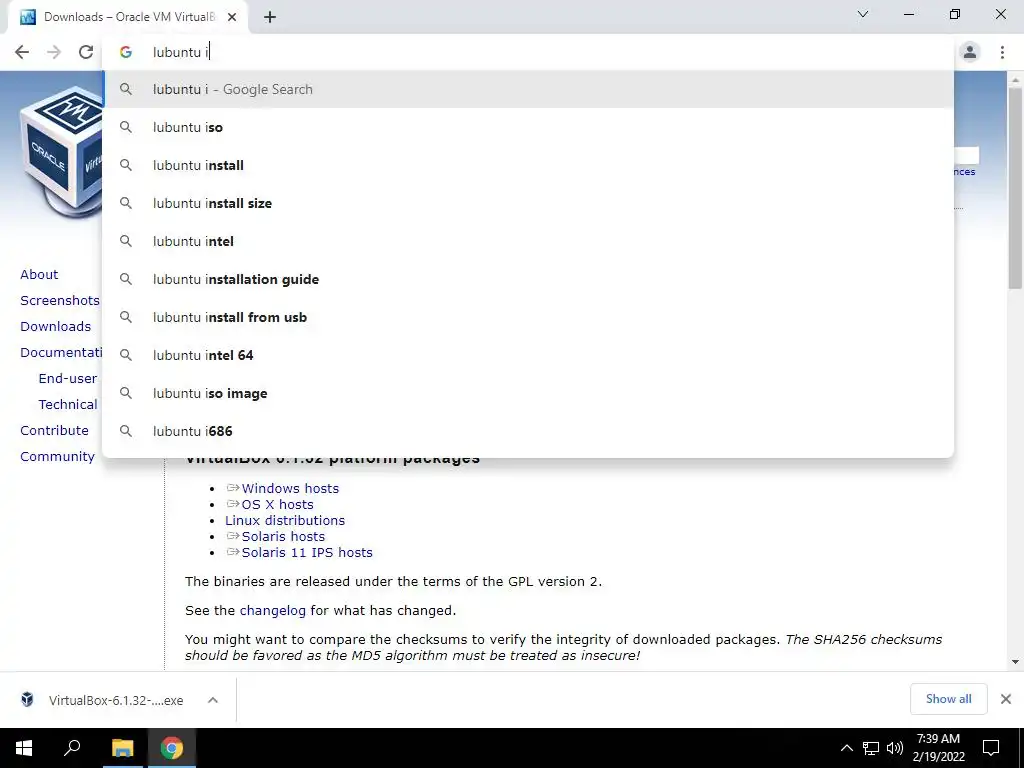Click the Google G icon in the omnibox
The image size is (1024, 768).
tap(126, 52)
